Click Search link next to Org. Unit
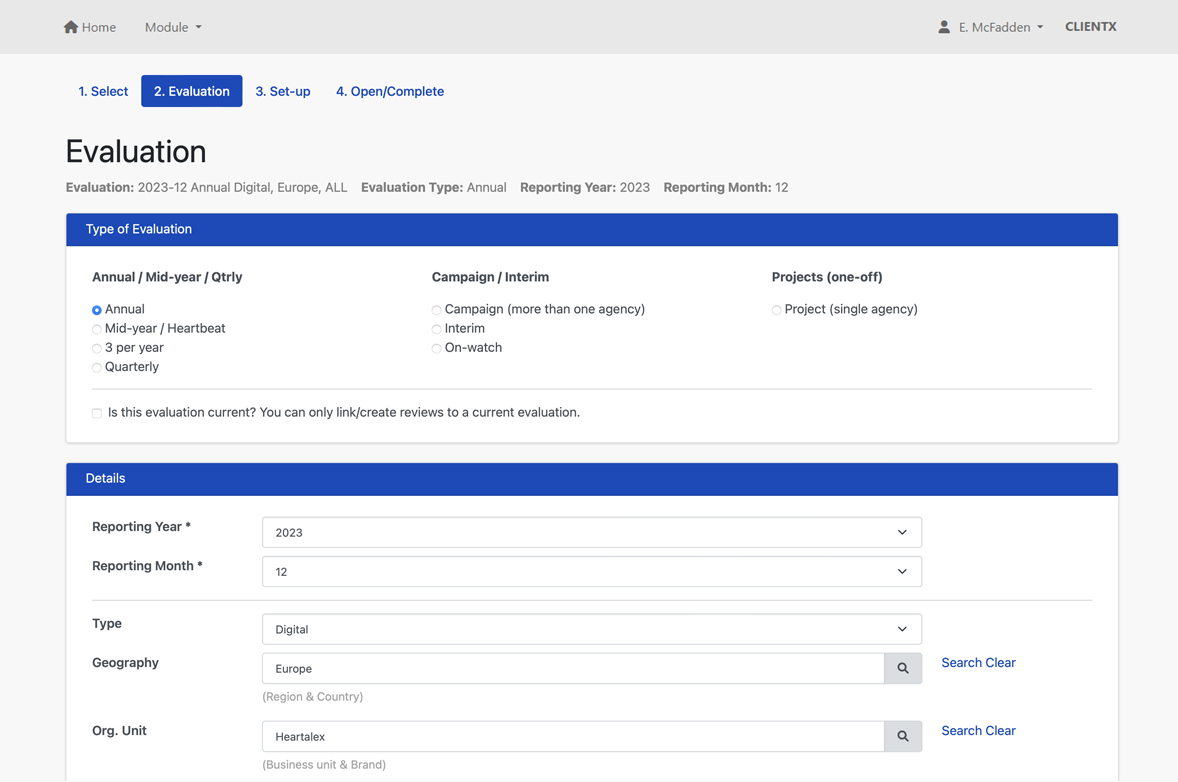Image resolution: width=1178 pixels, height=782 pixels. point(962,730)
